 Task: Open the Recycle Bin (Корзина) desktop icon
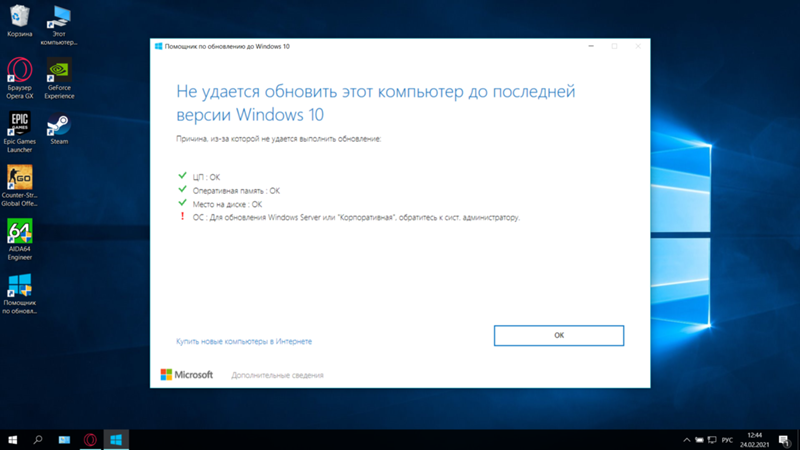pyautogui.click(x=19, y=20)
